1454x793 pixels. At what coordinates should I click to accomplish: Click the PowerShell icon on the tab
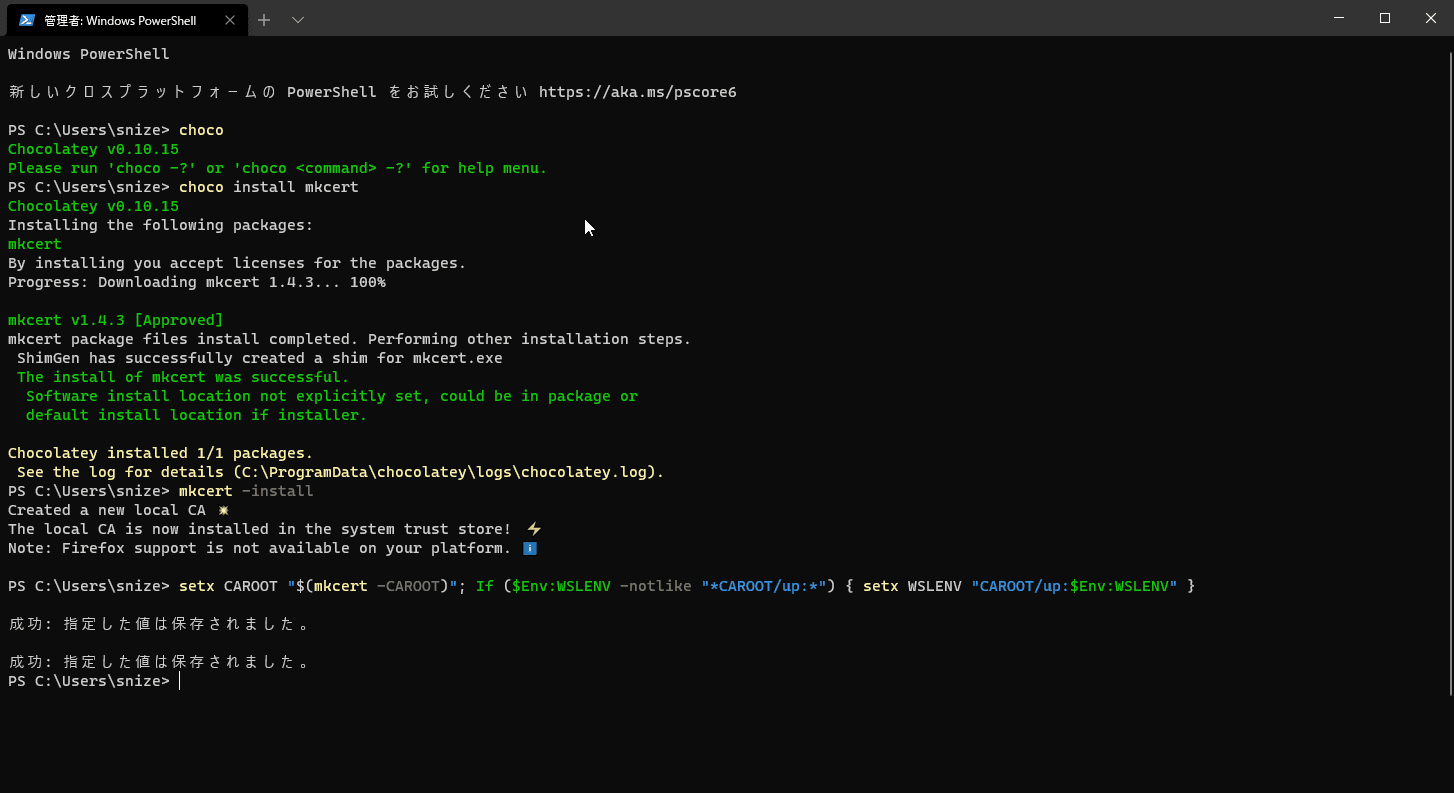tap(27, 20)
